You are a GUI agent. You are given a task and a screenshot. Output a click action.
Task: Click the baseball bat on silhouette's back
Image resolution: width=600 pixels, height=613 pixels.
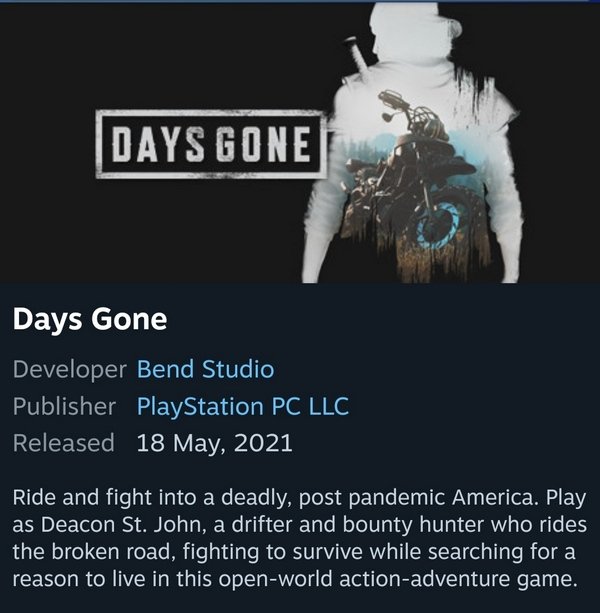(x=357, y=58)
